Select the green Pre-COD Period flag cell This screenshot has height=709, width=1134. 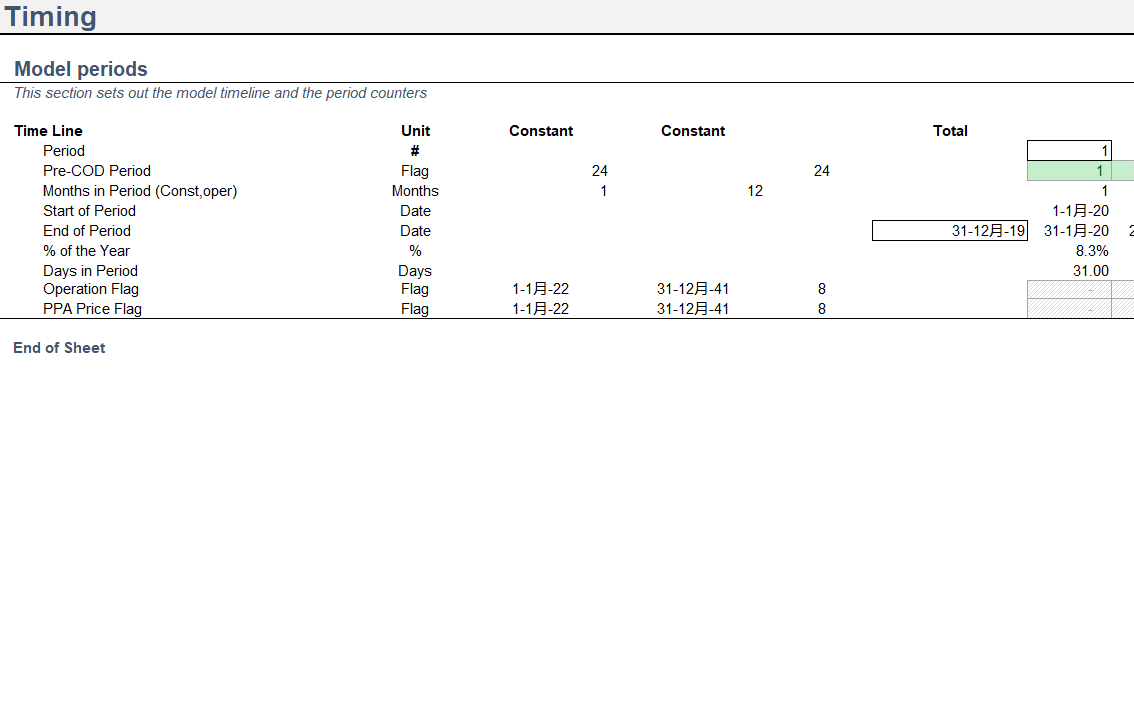tap(1069, 171)
